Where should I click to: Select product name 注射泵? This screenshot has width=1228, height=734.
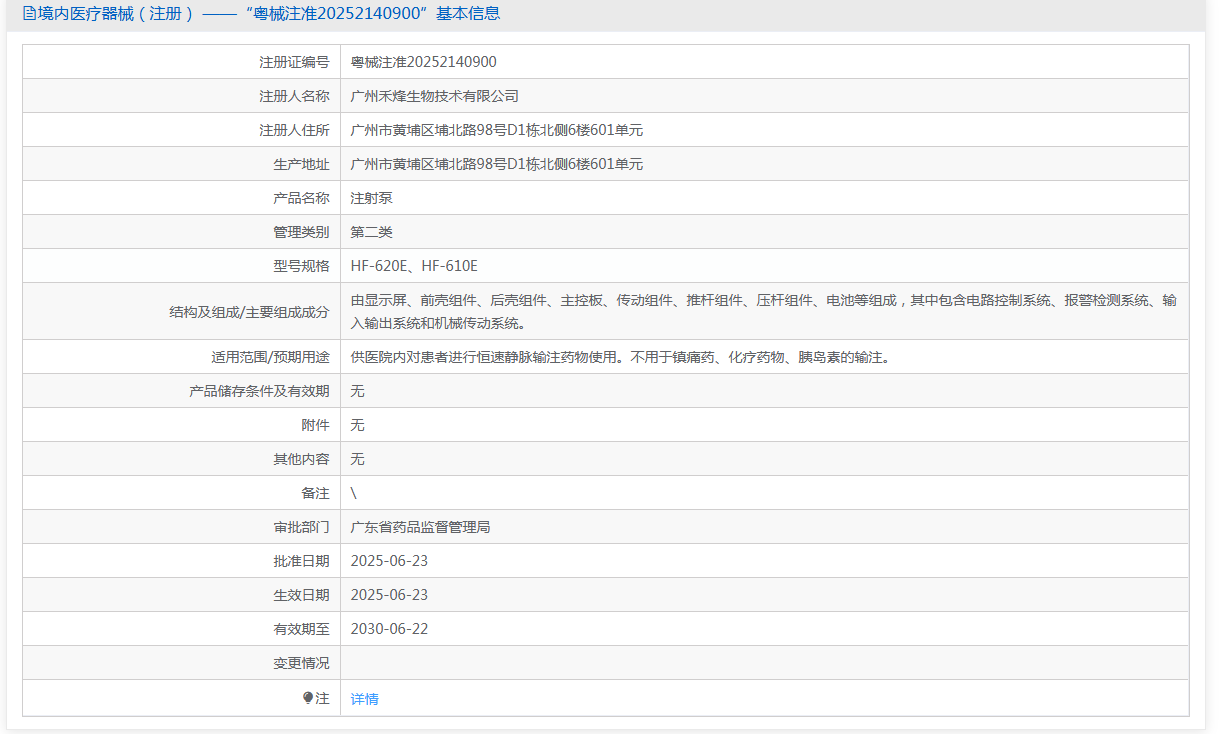tap(371, 198)
